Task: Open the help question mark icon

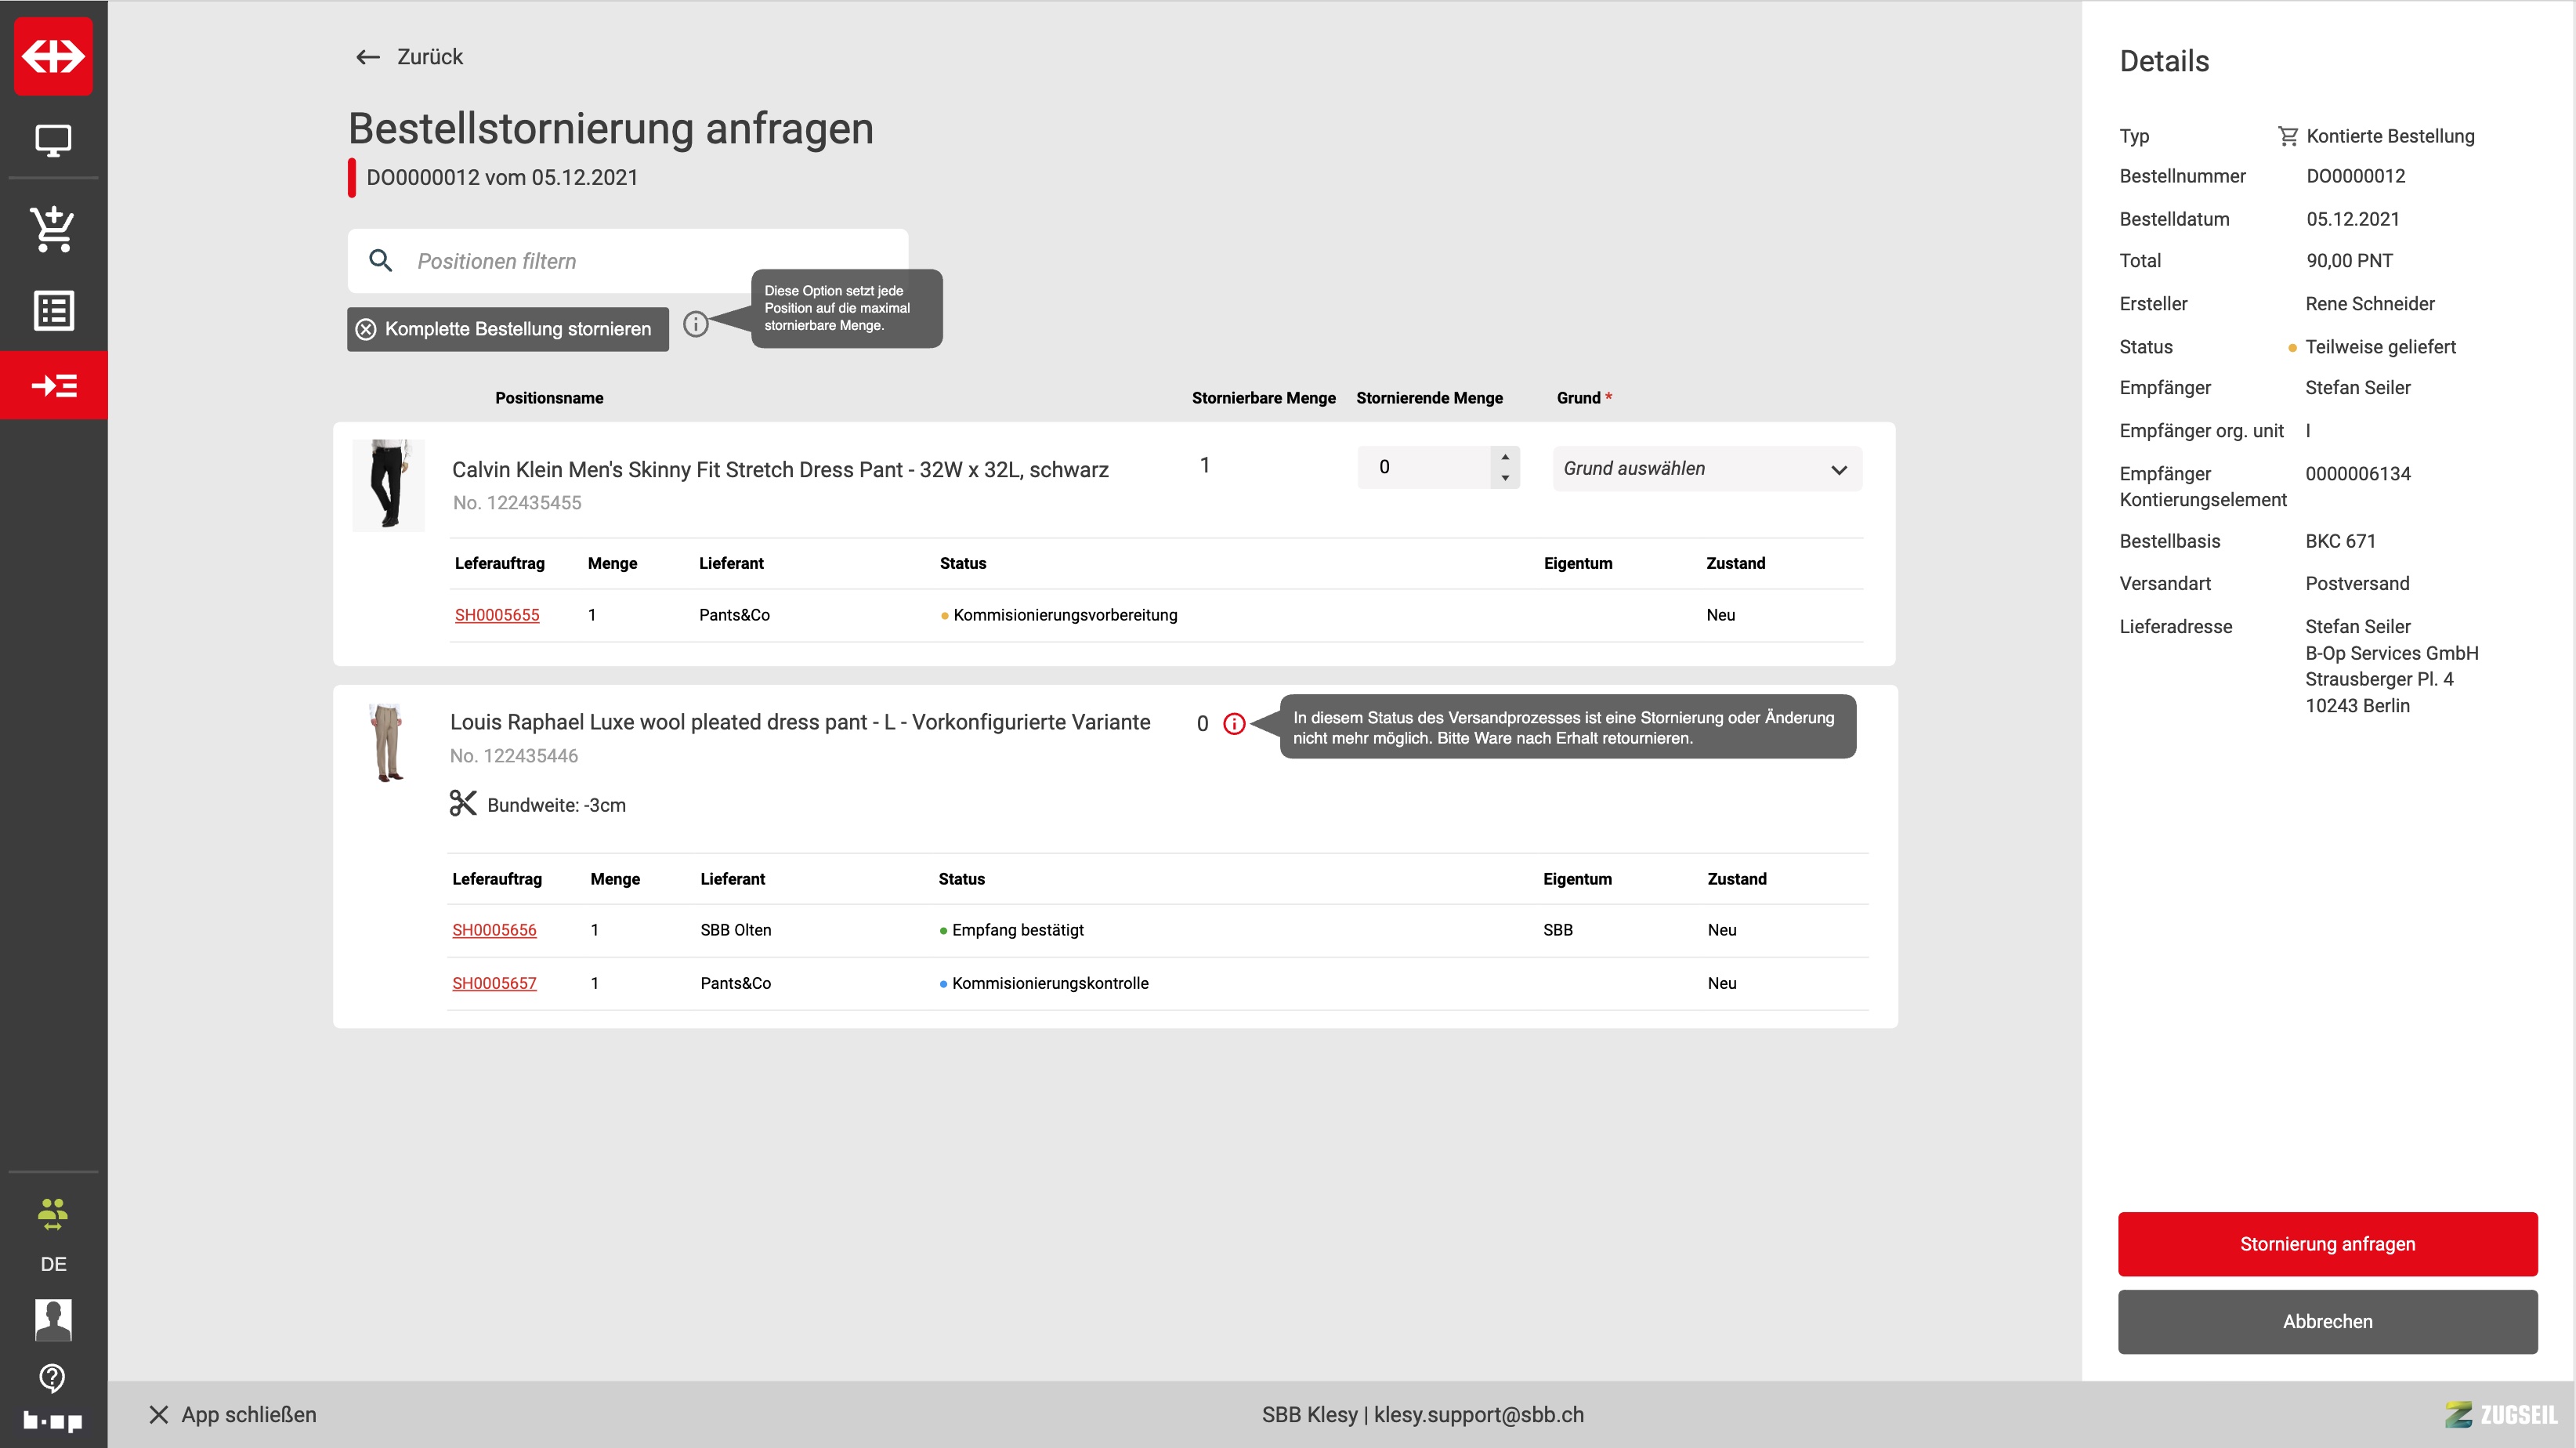Action: pyautogui.click(x=53, y=1378)
